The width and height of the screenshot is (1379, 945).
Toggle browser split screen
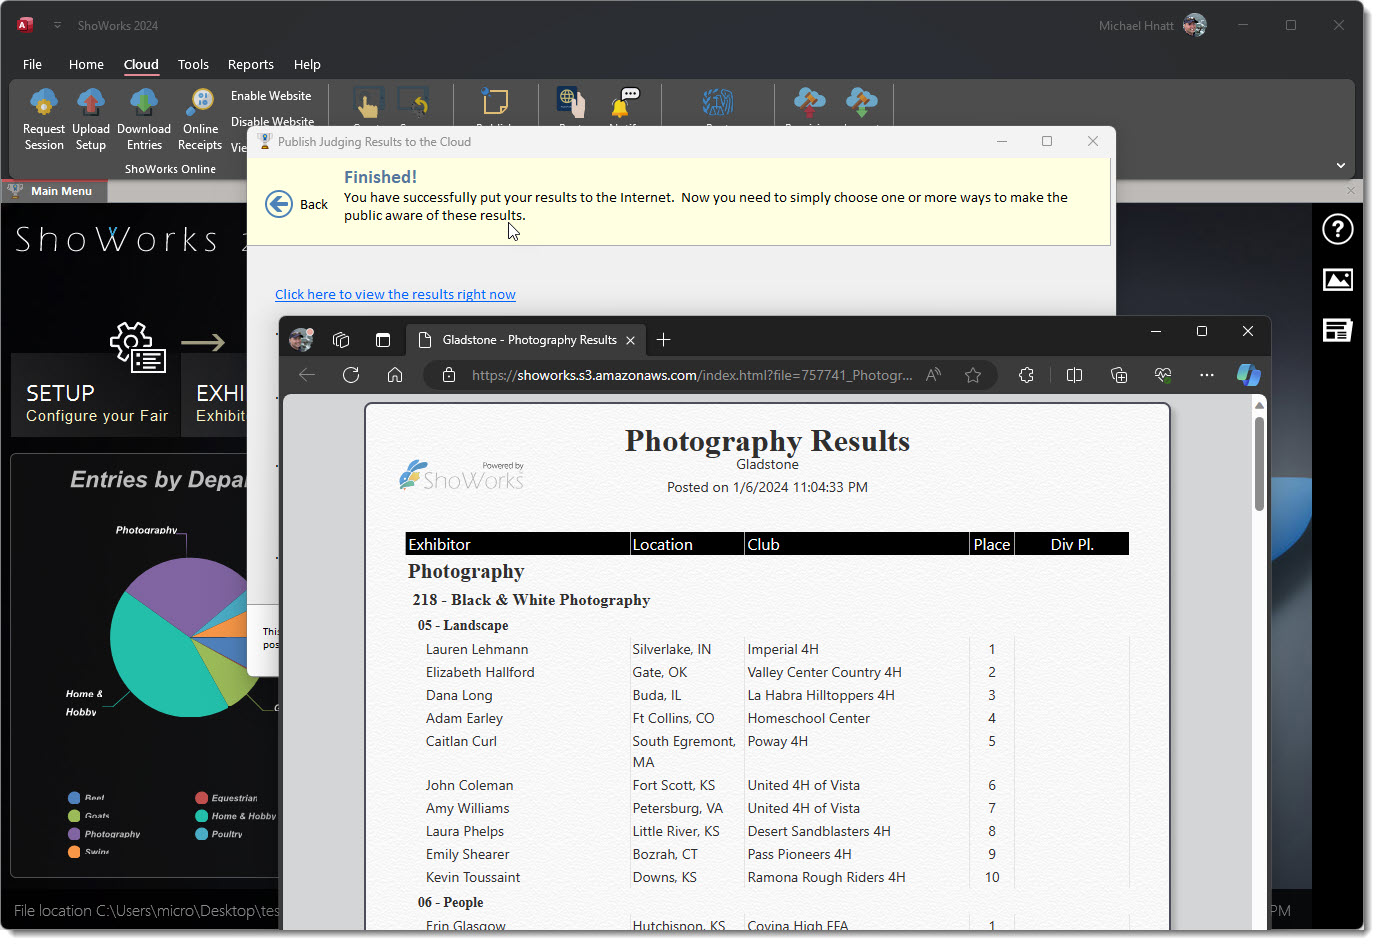pyautogui.click(x=1075, y=375)
